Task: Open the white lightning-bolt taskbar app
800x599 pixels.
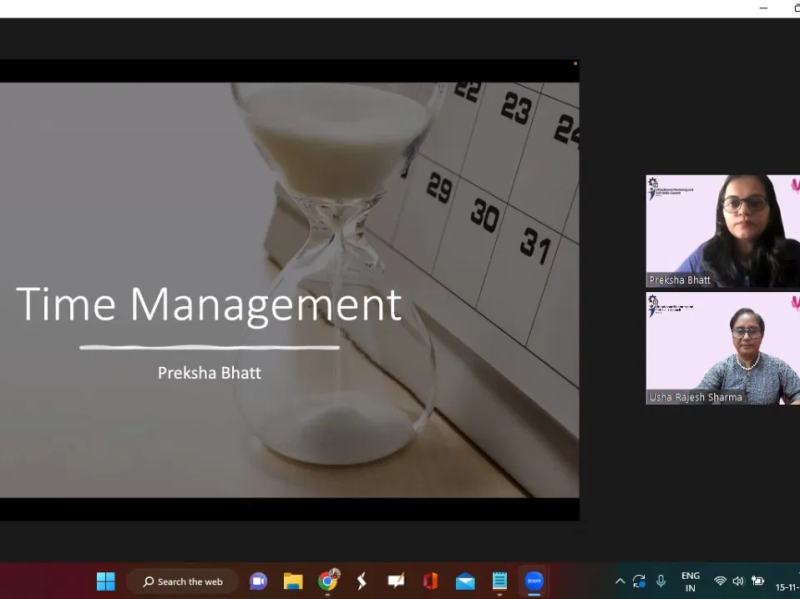Action: click(x=361, y=581)
